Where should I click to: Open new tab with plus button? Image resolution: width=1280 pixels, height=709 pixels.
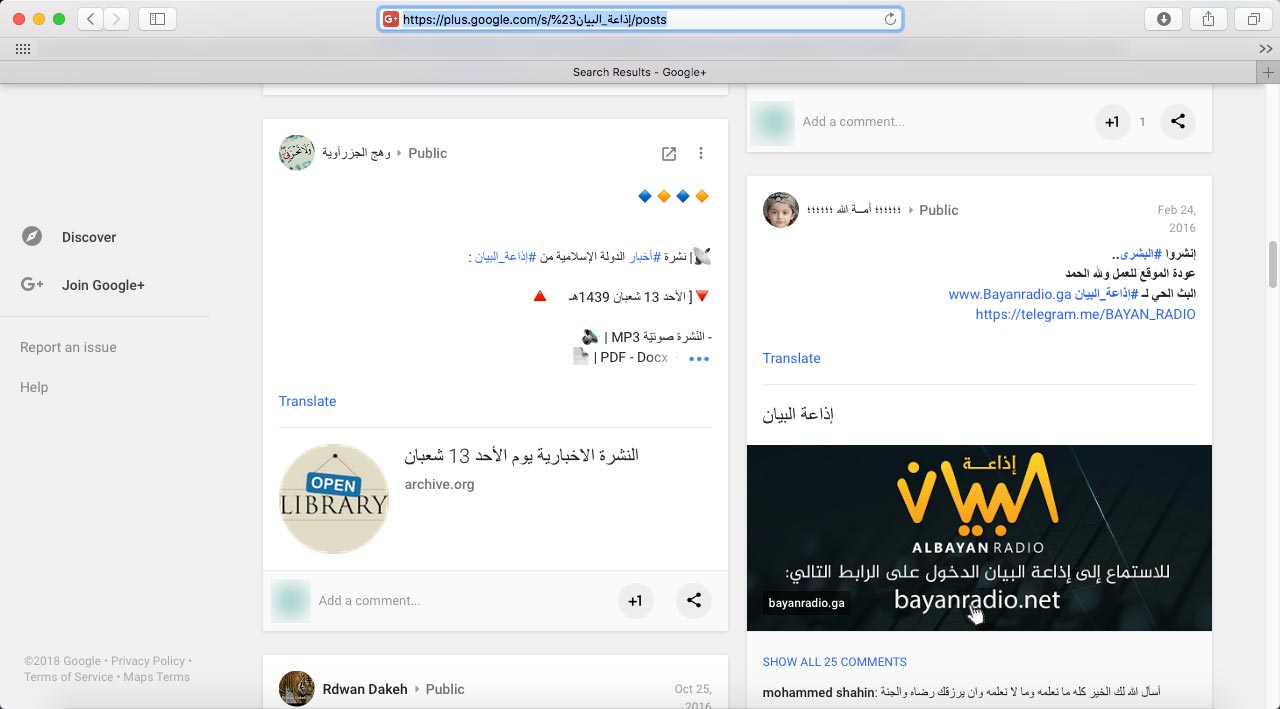1268,72
